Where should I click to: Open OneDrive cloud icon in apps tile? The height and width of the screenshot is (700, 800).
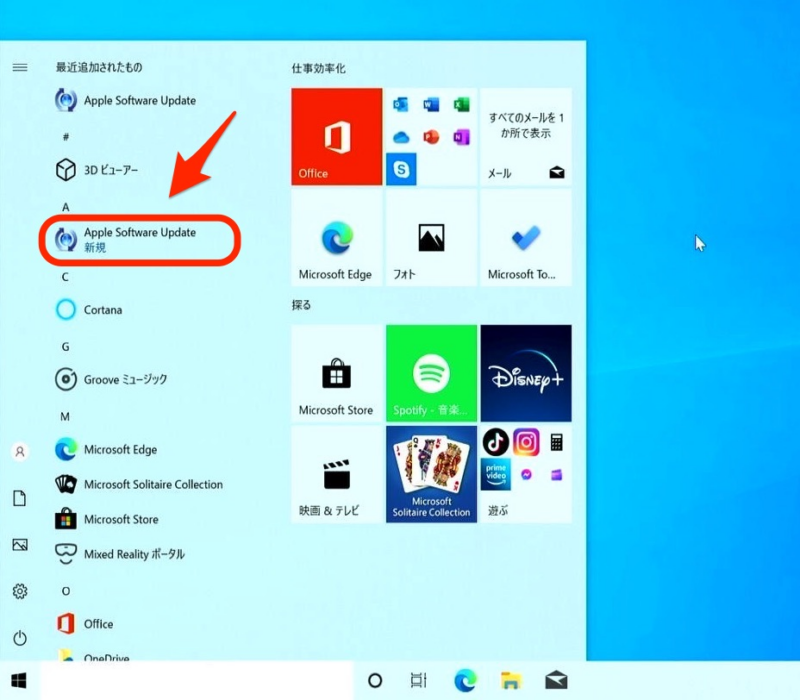tap(401, 137)
